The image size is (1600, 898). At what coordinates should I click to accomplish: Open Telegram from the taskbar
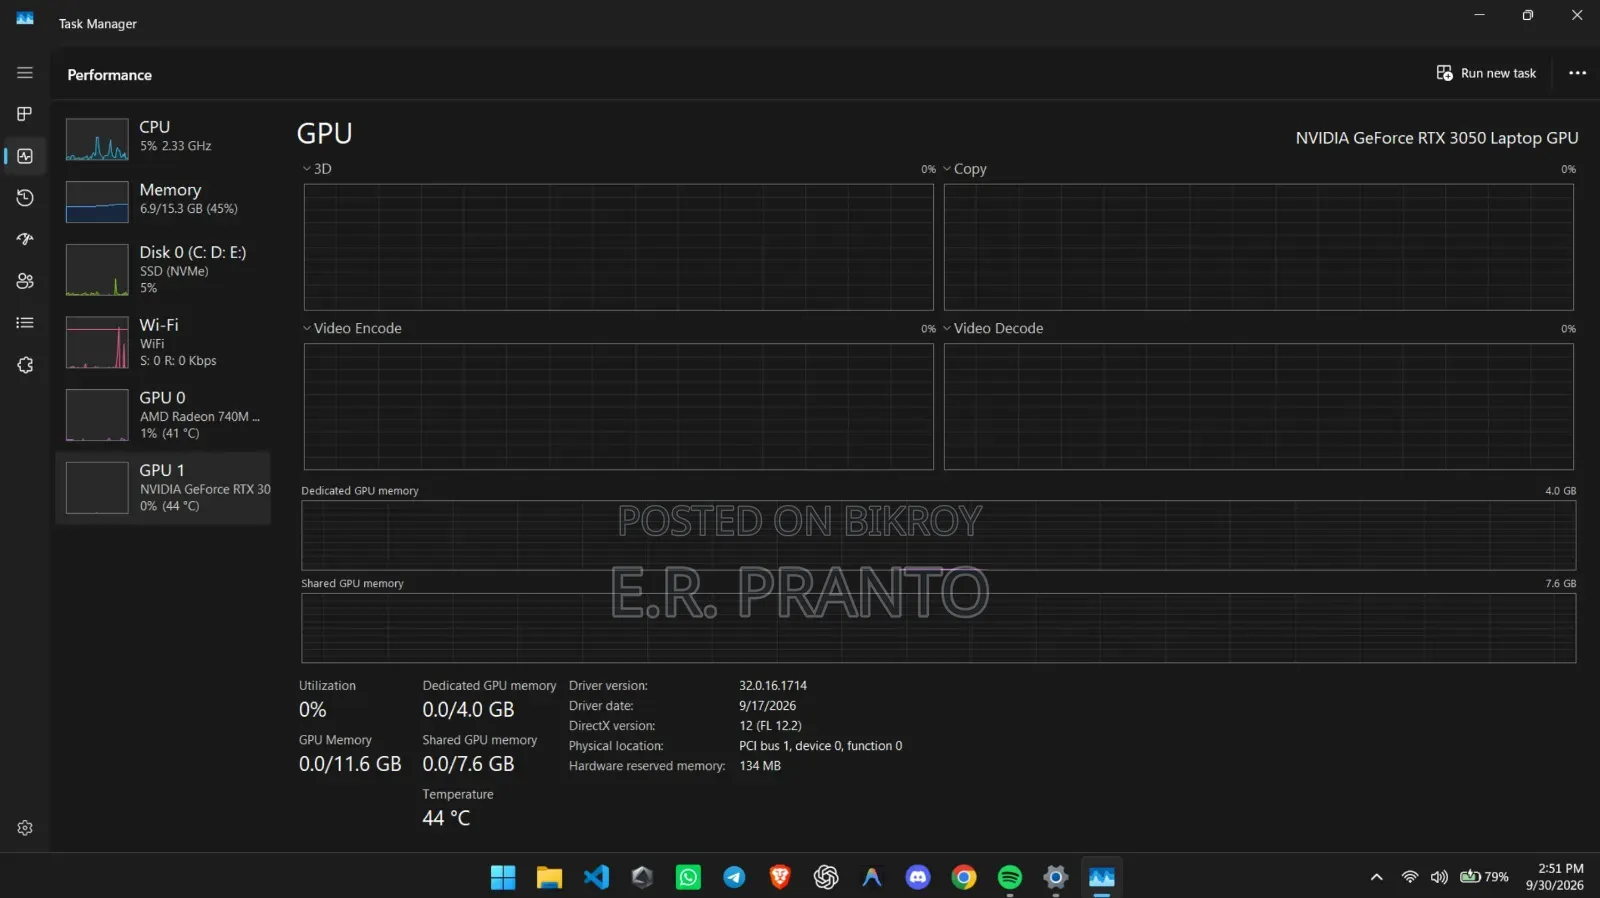734,877
